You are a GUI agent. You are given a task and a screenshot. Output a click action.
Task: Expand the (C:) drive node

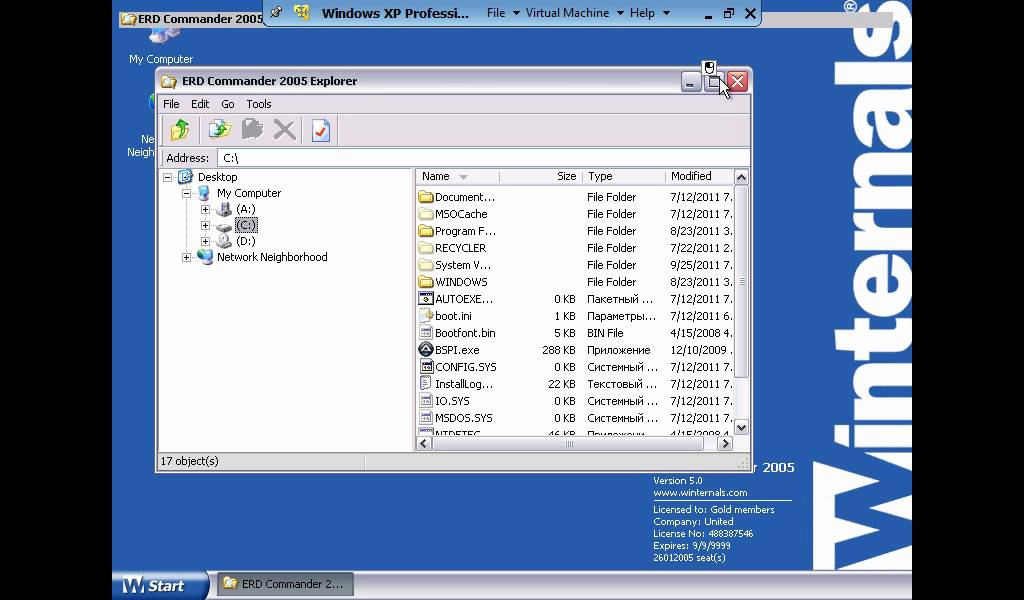(206, 225)
